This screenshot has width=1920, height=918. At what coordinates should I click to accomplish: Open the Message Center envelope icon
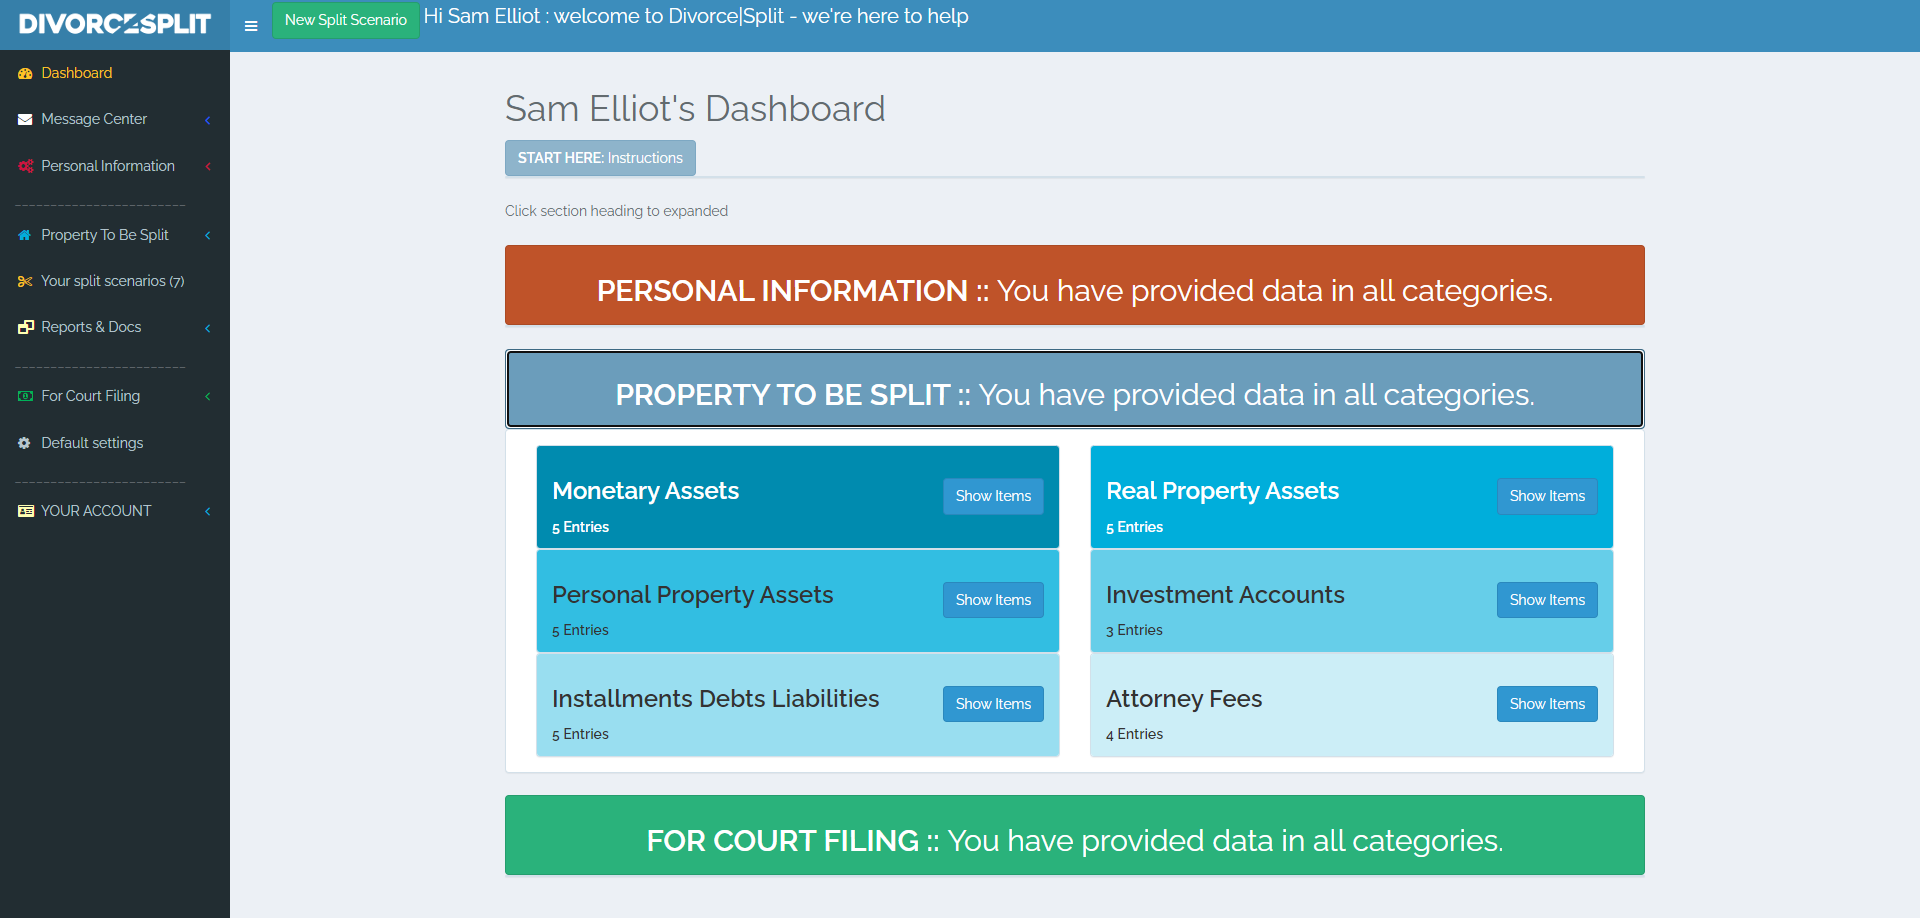[x=23, y=118]
